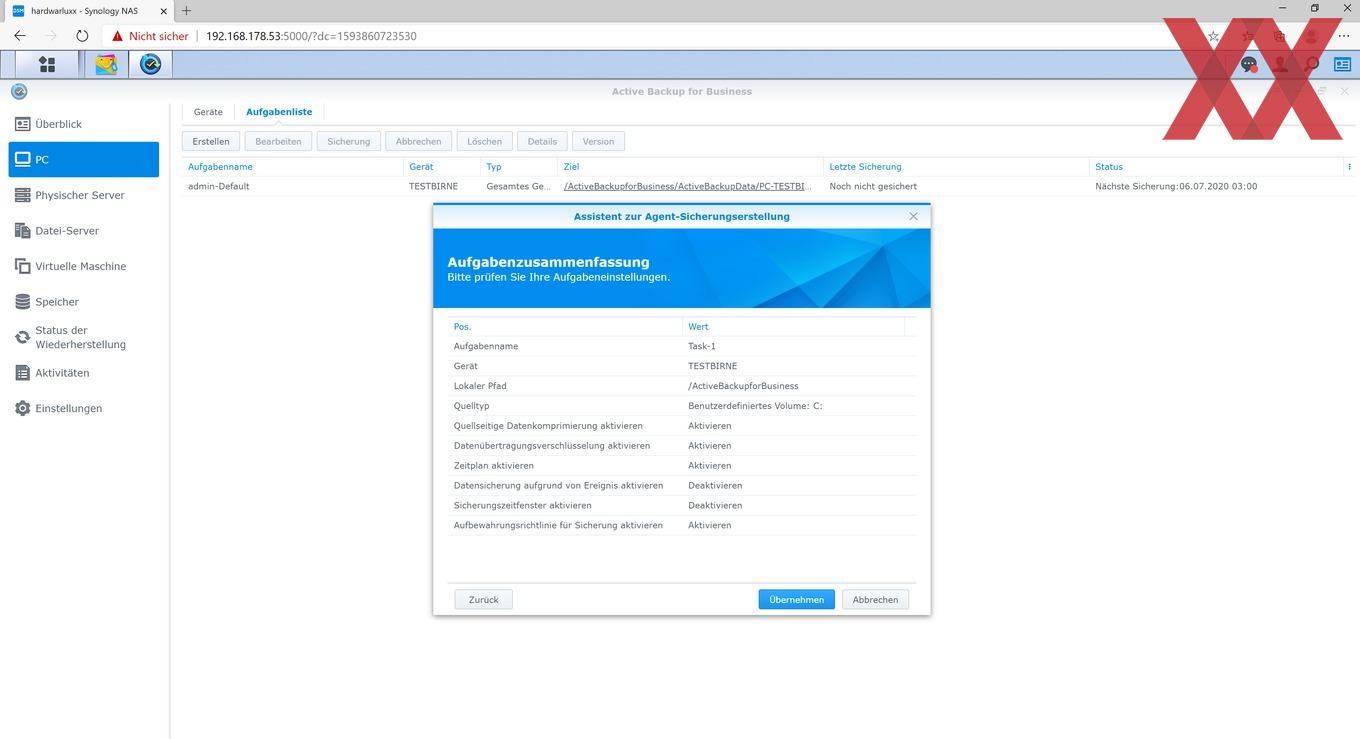
Task: Open DSM search magnifier icon
Action: (1311, 65)
